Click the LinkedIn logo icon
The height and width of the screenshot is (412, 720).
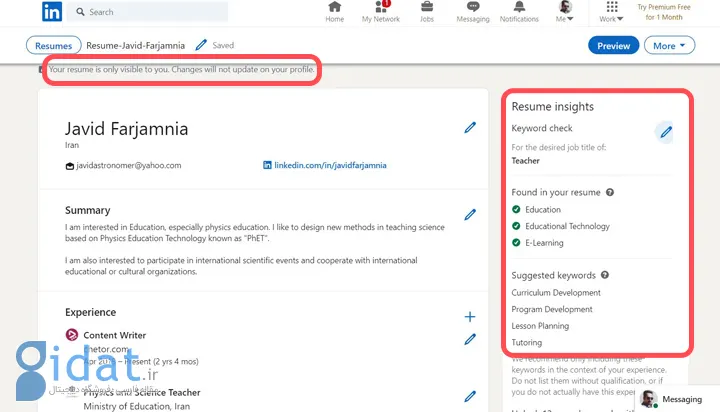pos(52,12)
